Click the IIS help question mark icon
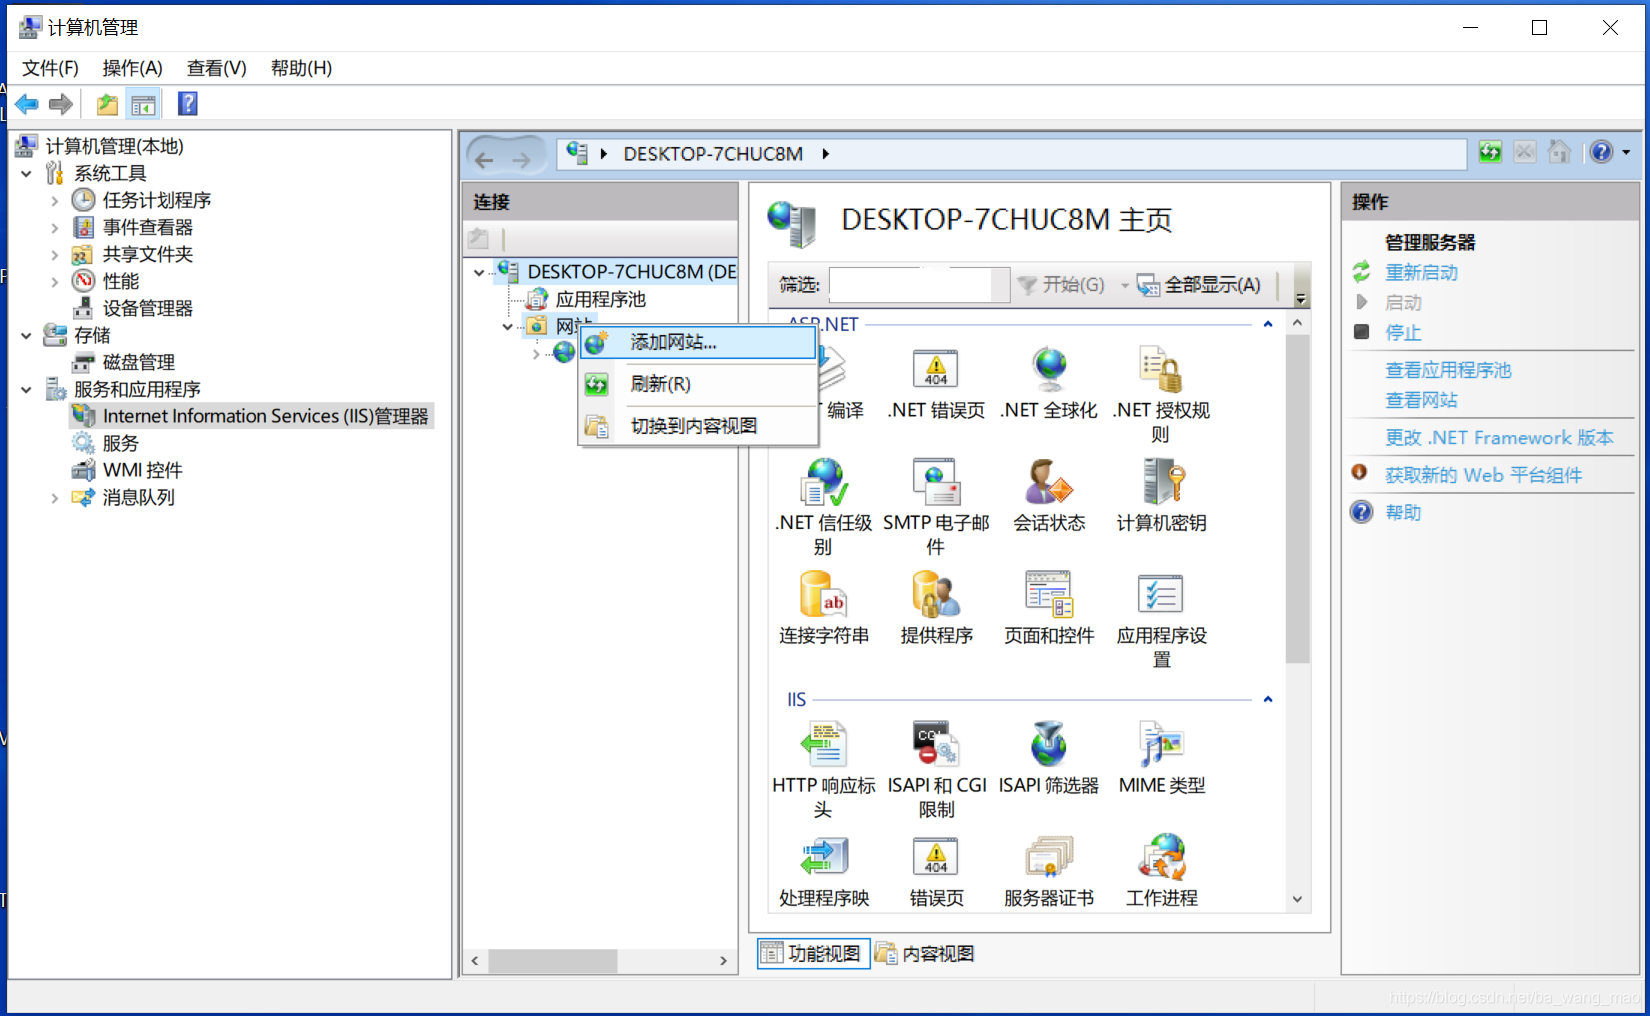1650x1016 pixels. click(x=1601, y=152)
